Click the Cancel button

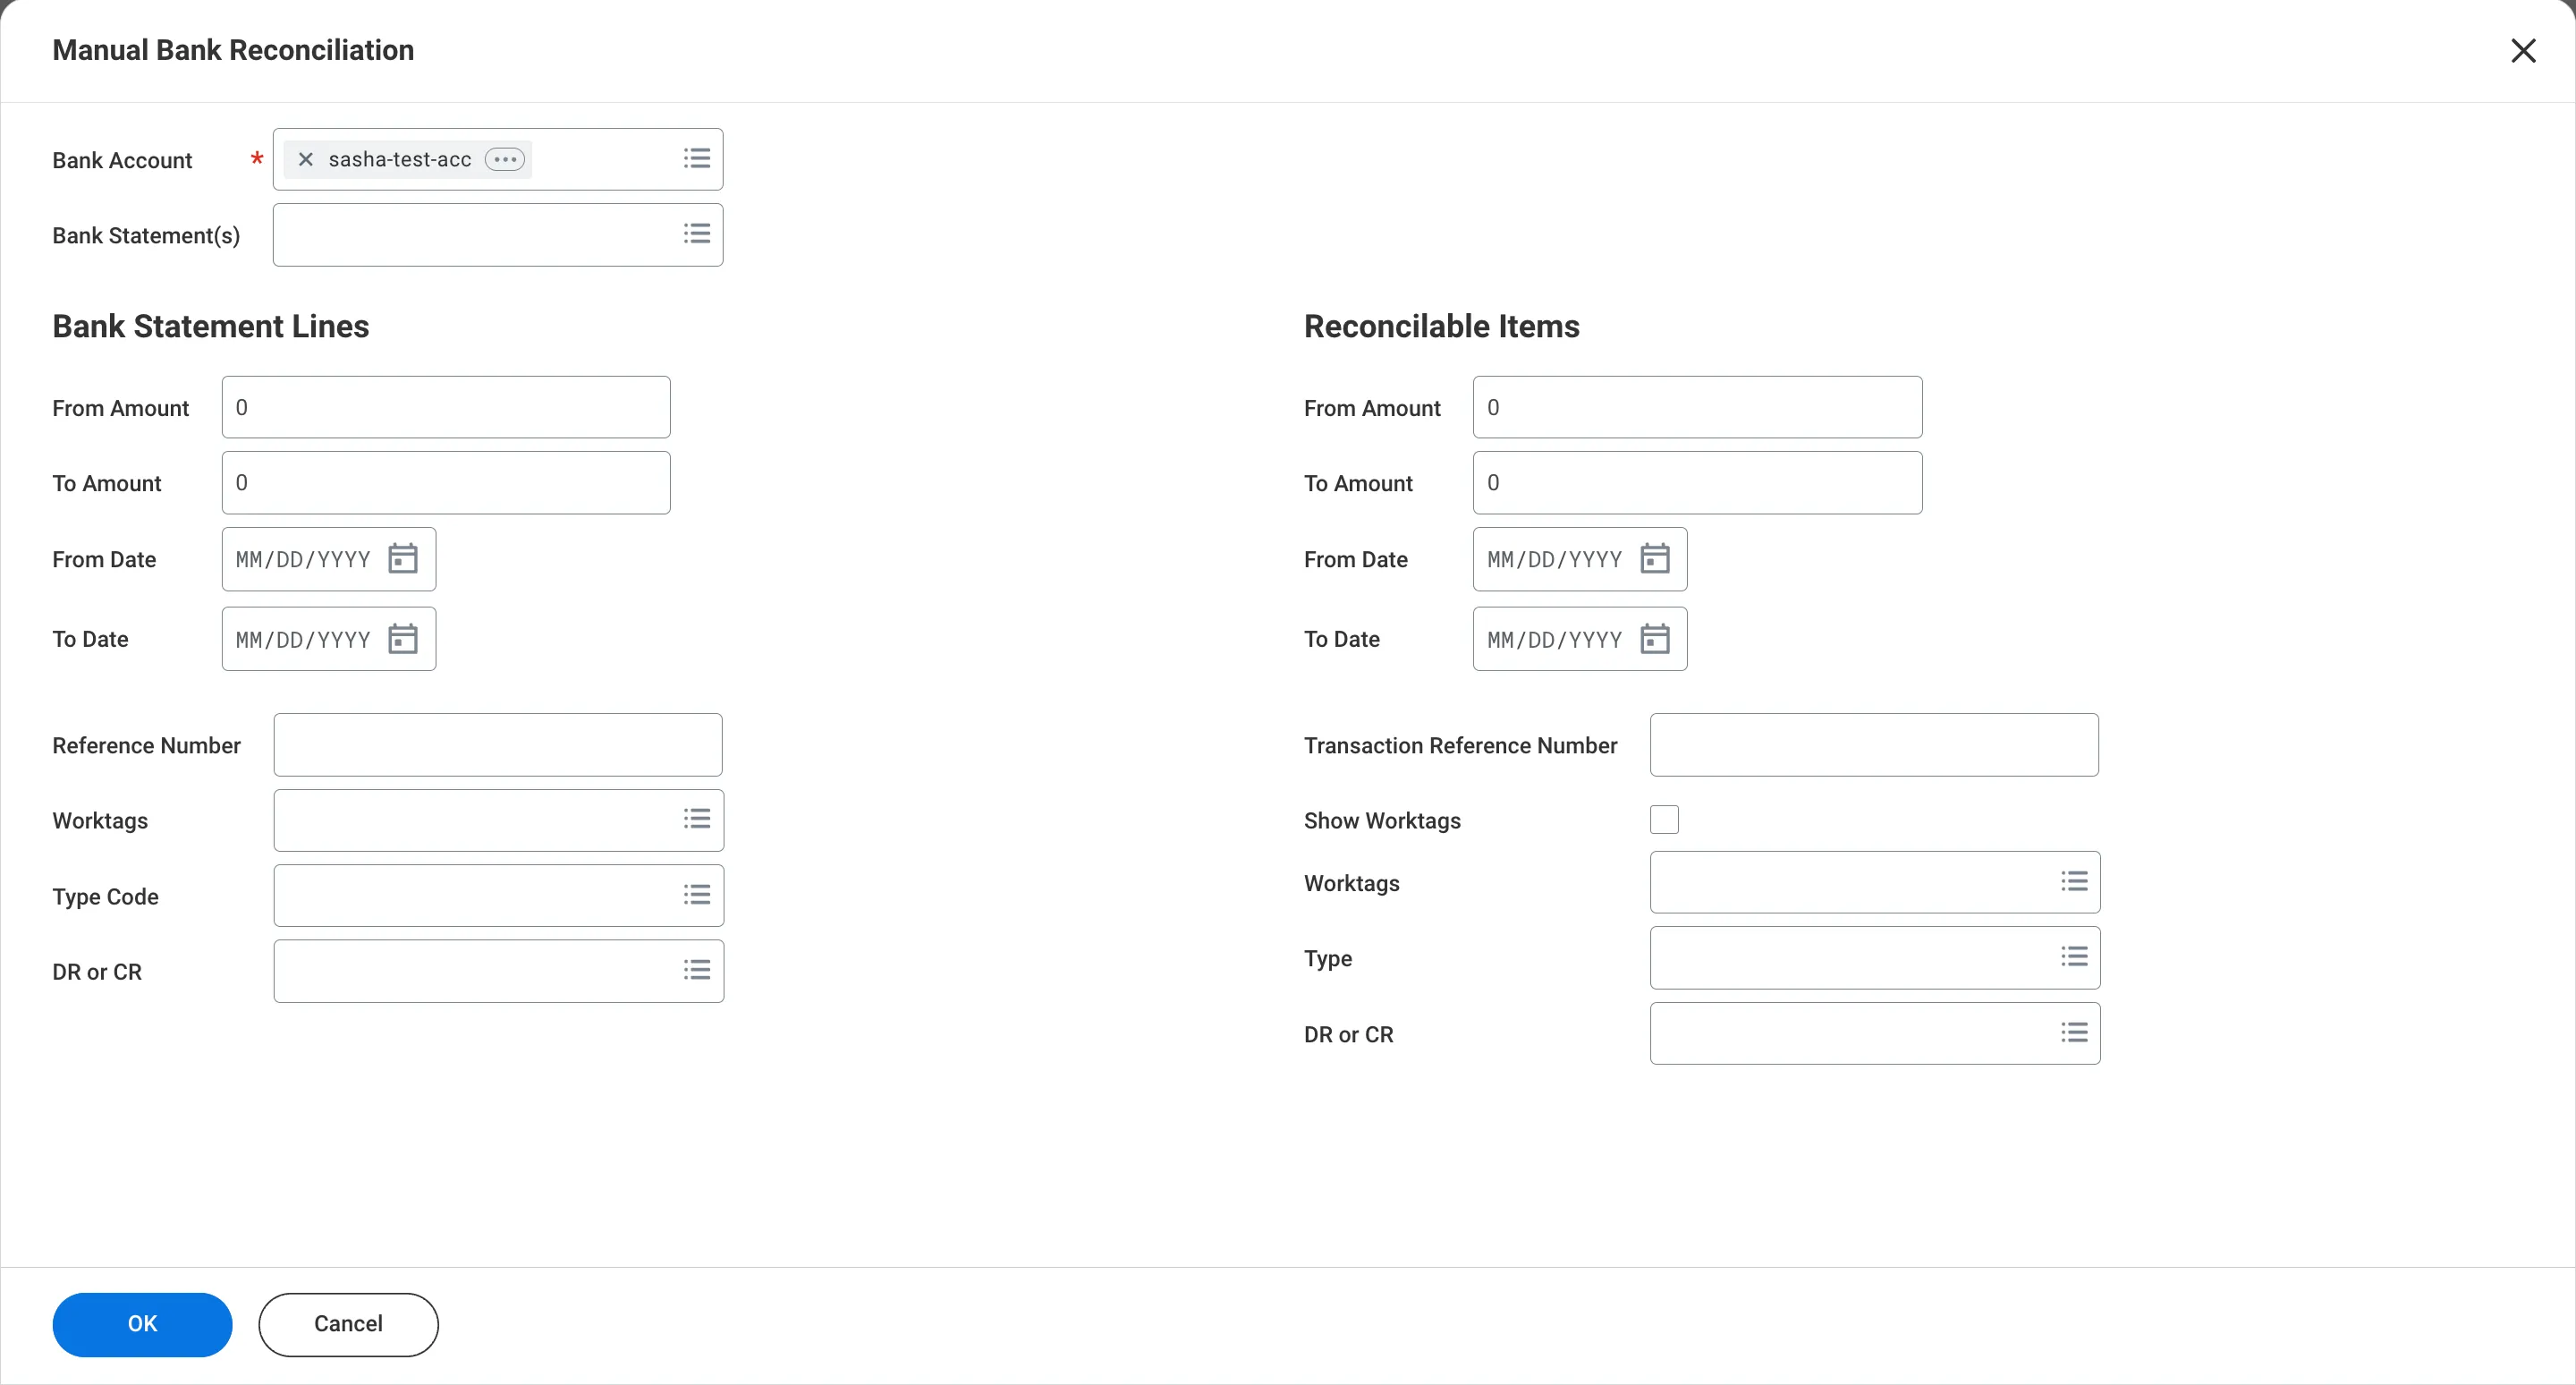pos(348,1325)
